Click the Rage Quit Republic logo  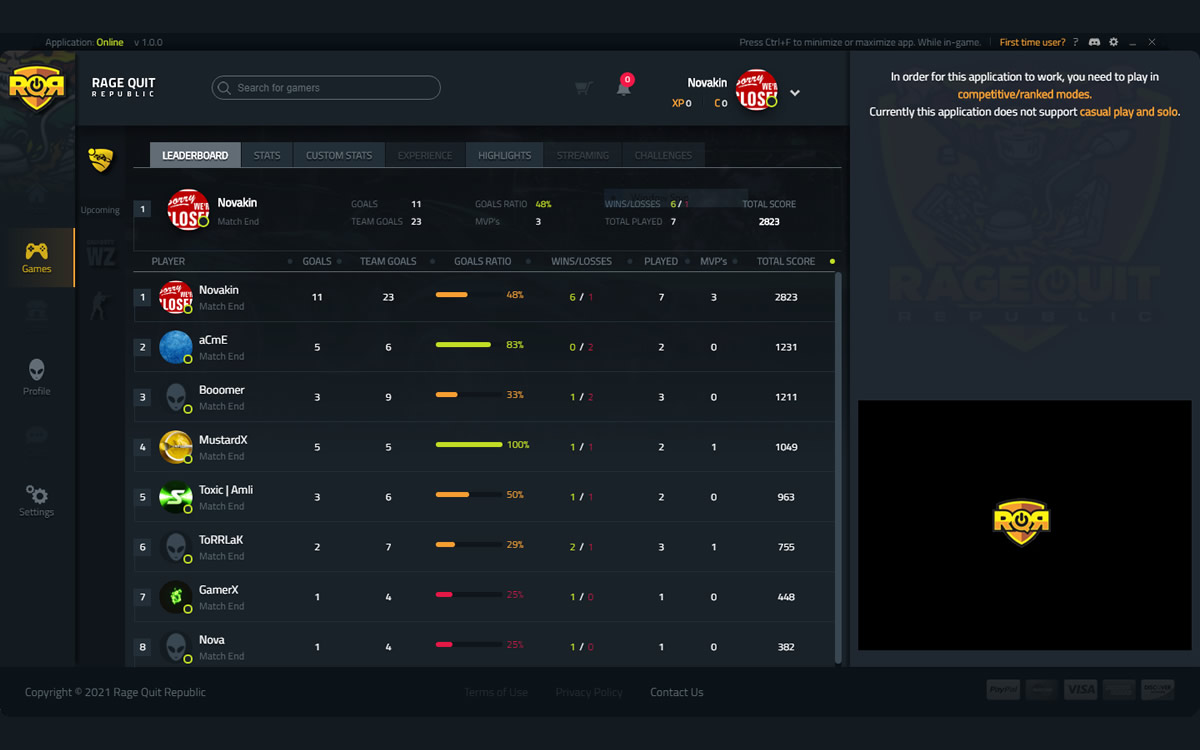(x=38, y=87)
